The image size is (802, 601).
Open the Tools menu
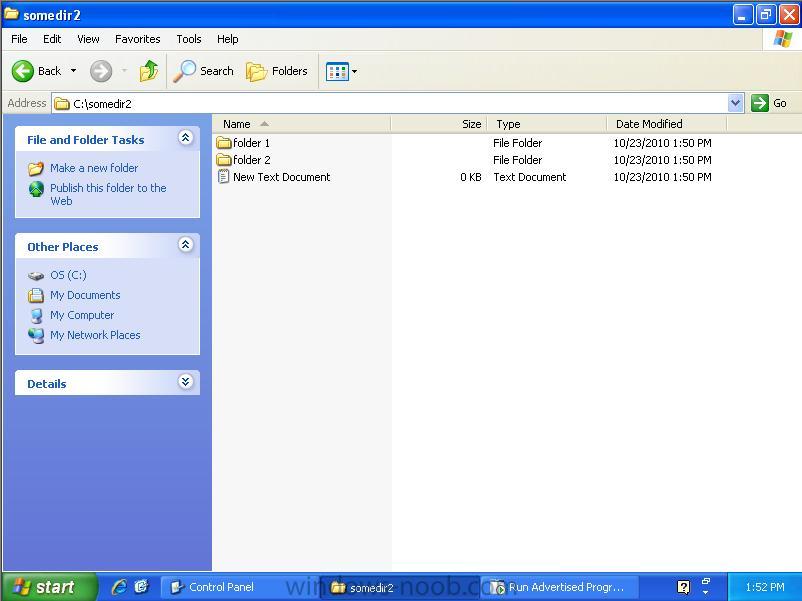point(189,39)
